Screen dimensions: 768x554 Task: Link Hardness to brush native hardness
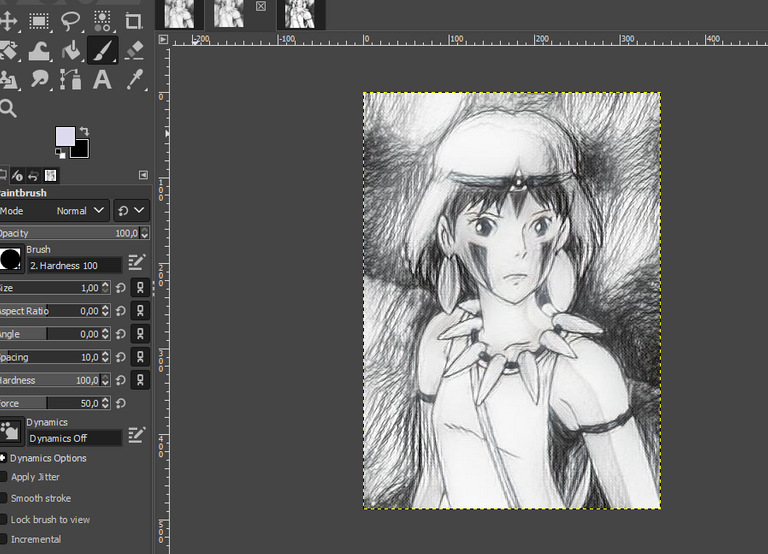[x=140, y=380]
